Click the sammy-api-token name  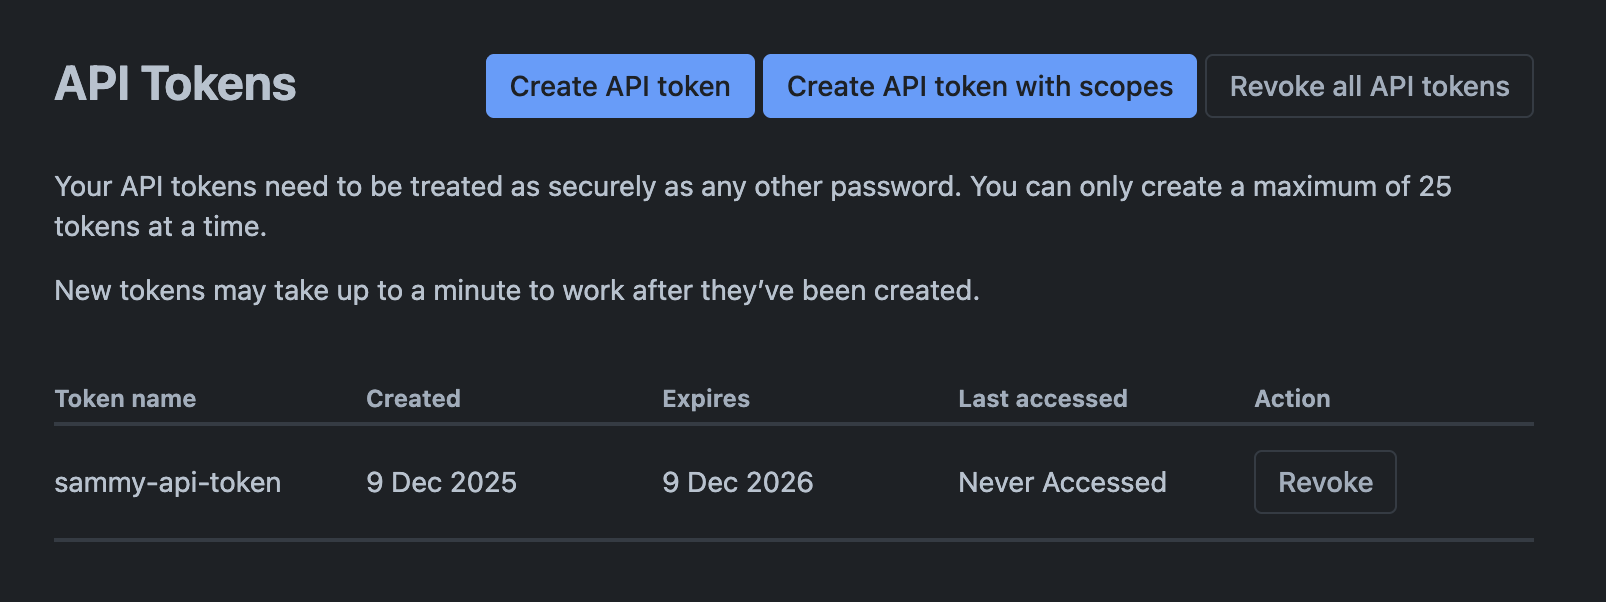click(x=167, y=482)
